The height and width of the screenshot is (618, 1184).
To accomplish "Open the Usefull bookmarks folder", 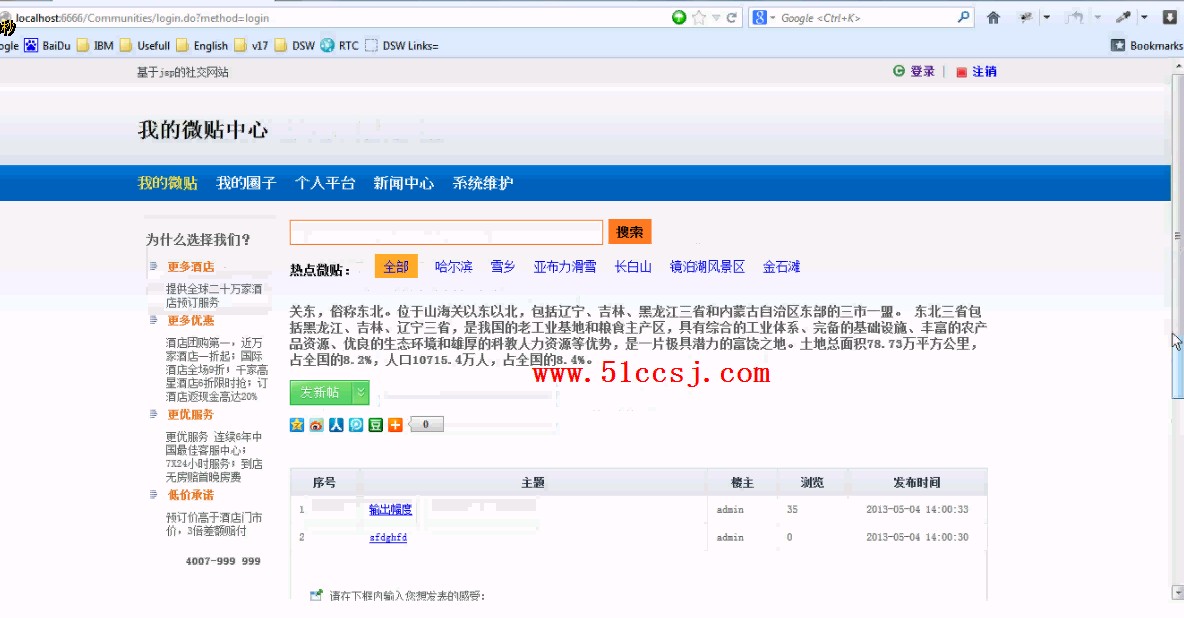I will (145, 45).
